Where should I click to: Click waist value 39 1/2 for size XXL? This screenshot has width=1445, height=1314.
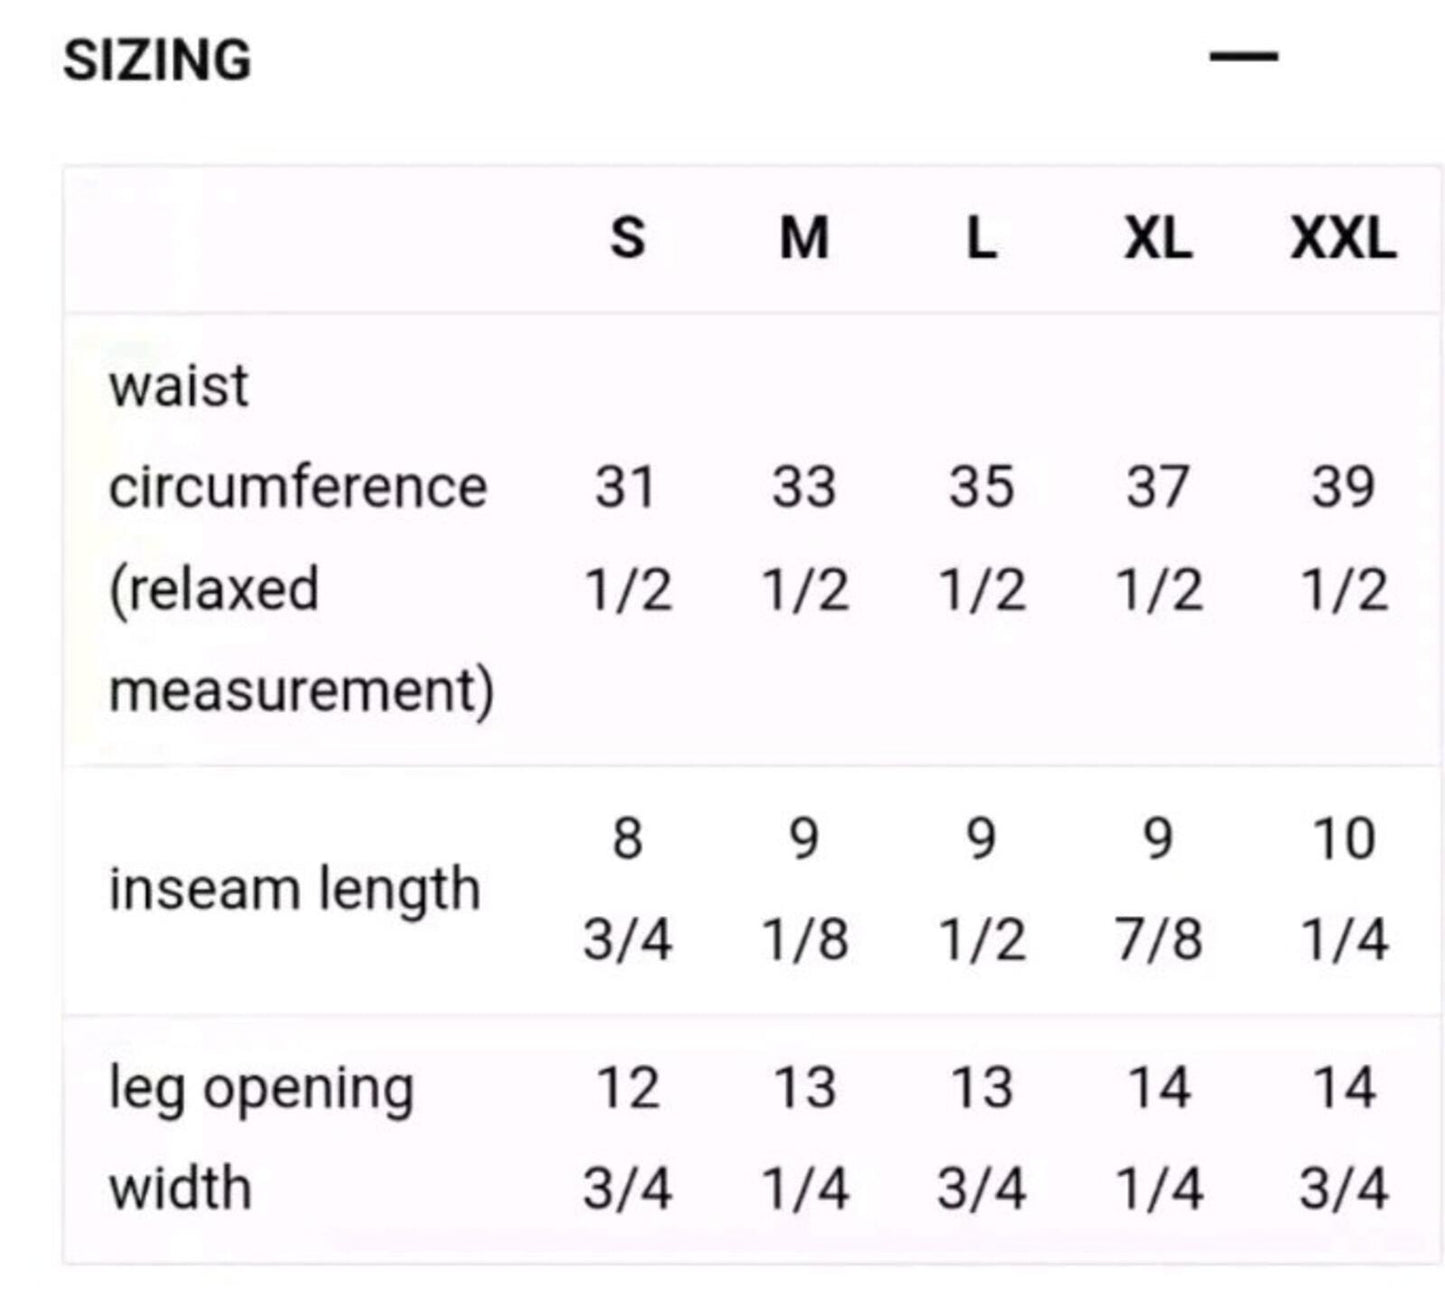pos(1344,538)
